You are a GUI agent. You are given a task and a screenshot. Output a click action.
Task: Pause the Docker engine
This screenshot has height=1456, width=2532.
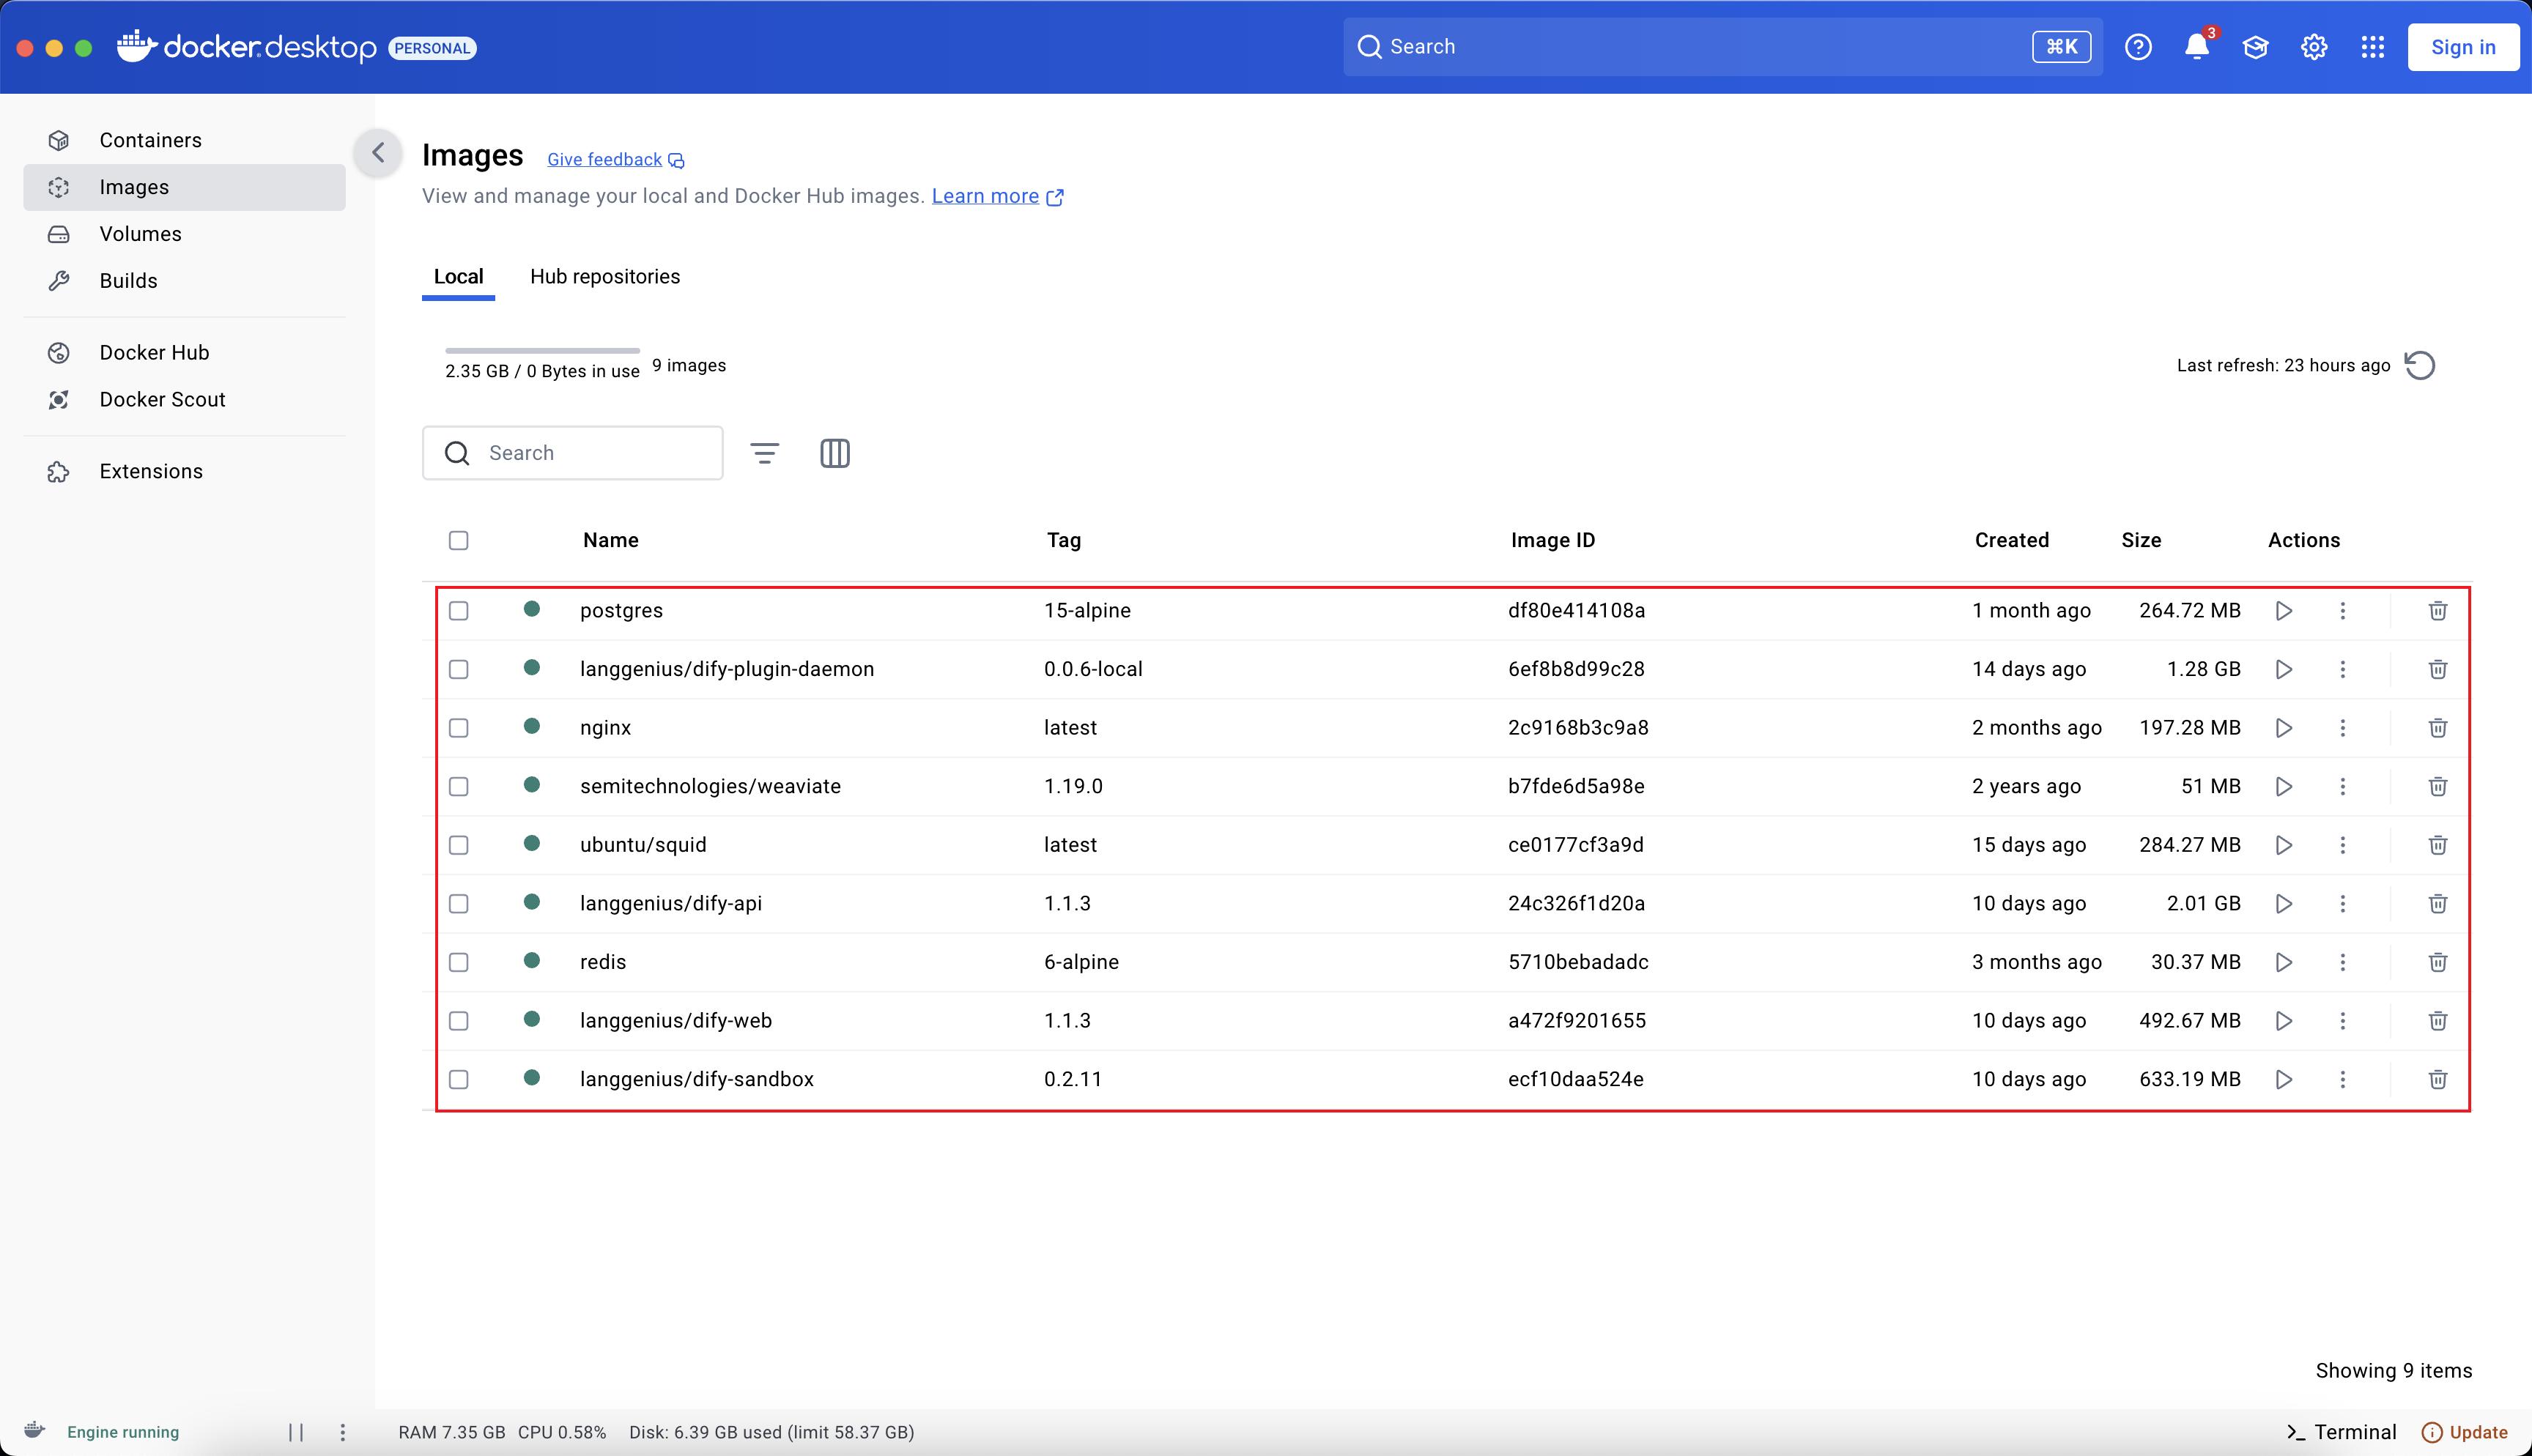click(296, 1432)
